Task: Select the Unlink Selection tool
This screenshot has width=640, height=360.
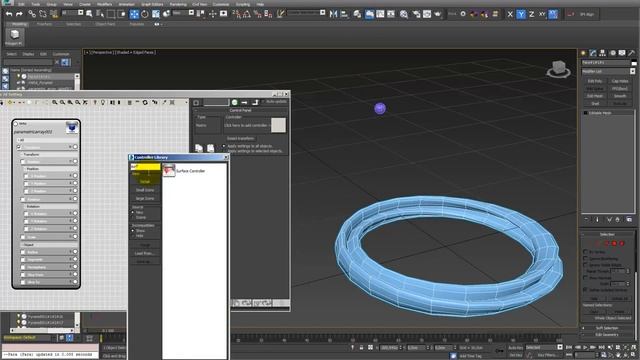Action: [x=43, y=14]
